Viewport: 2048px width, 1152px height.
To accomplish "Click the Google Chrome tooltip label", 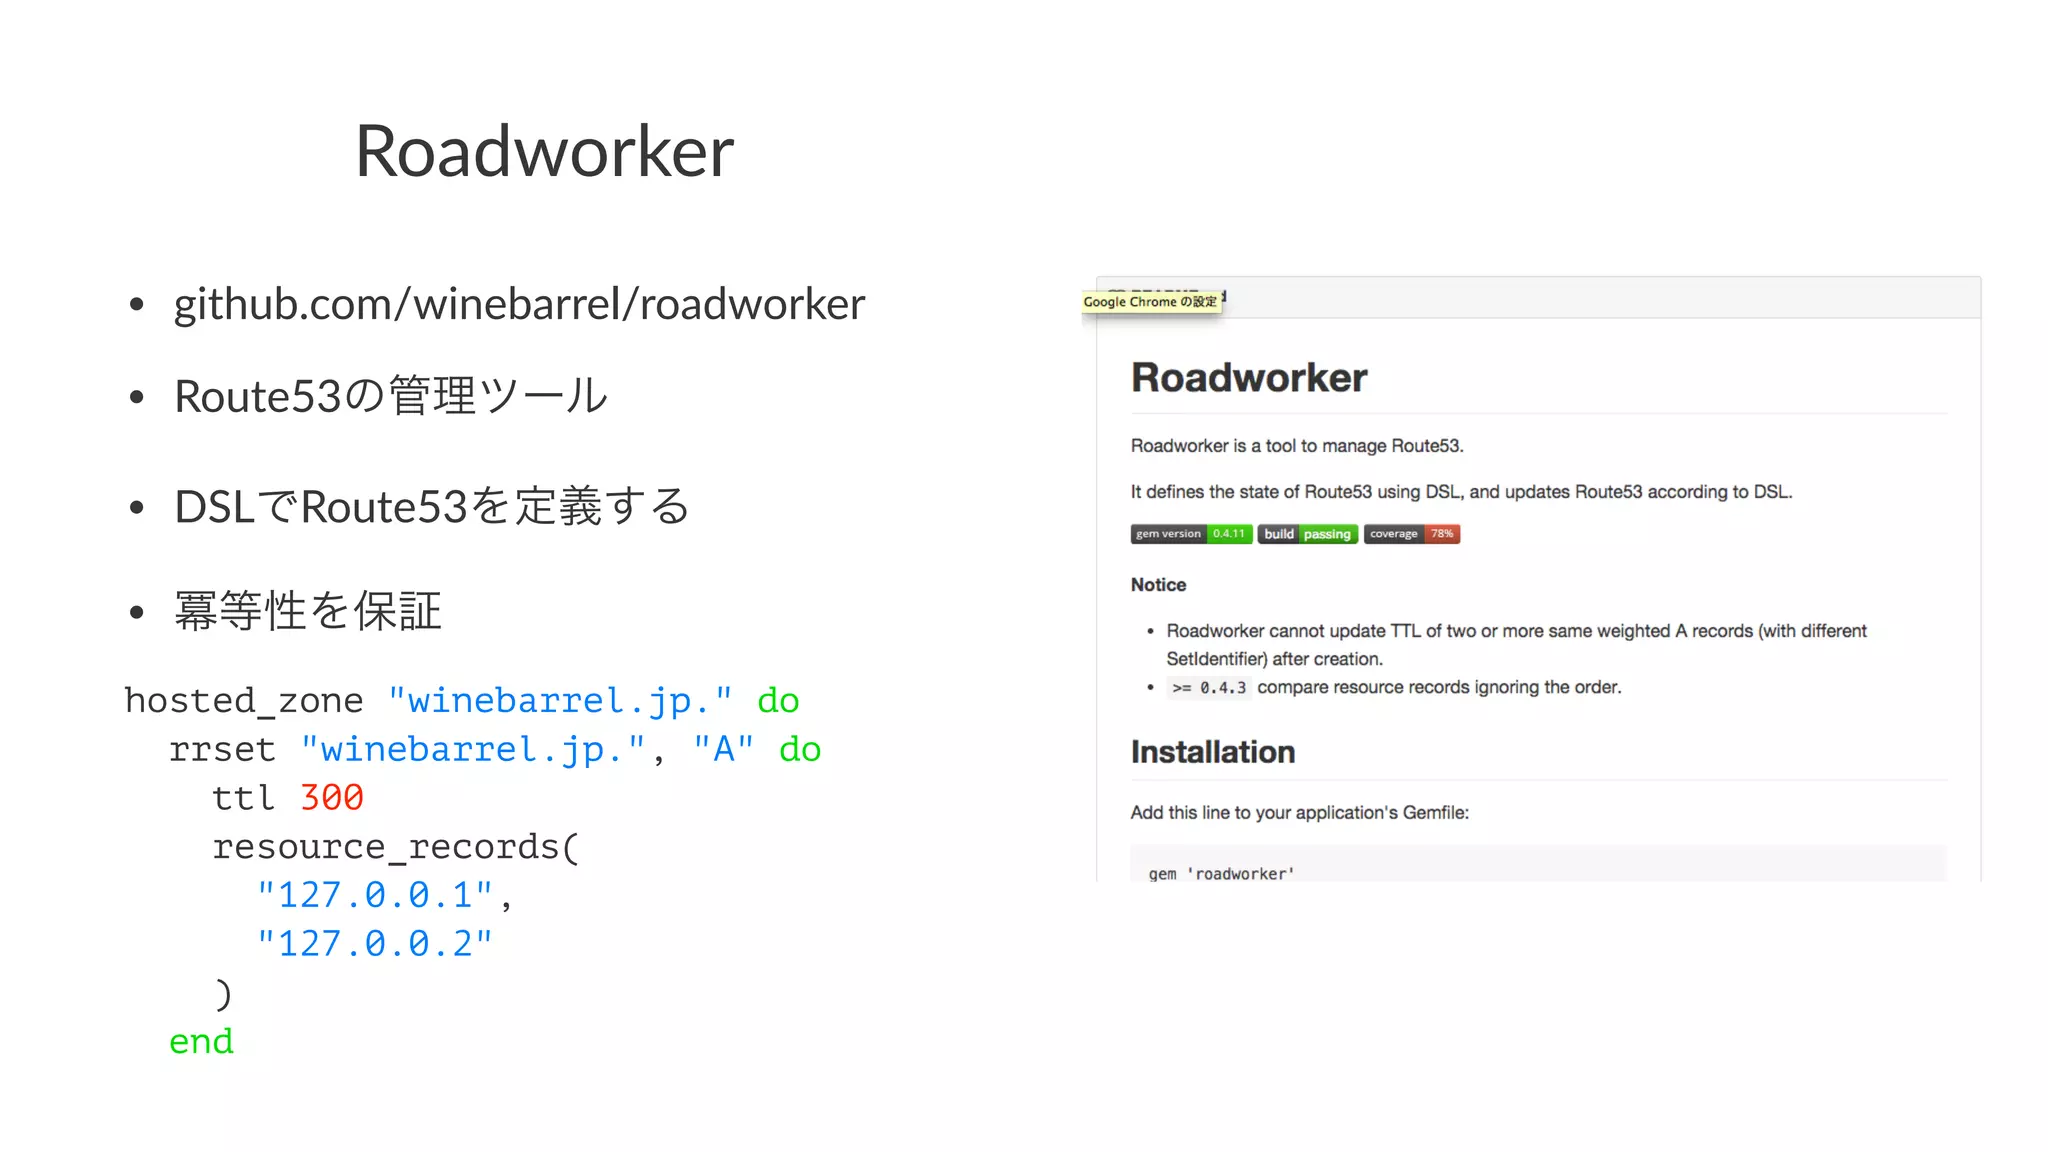I will 1151,302.
